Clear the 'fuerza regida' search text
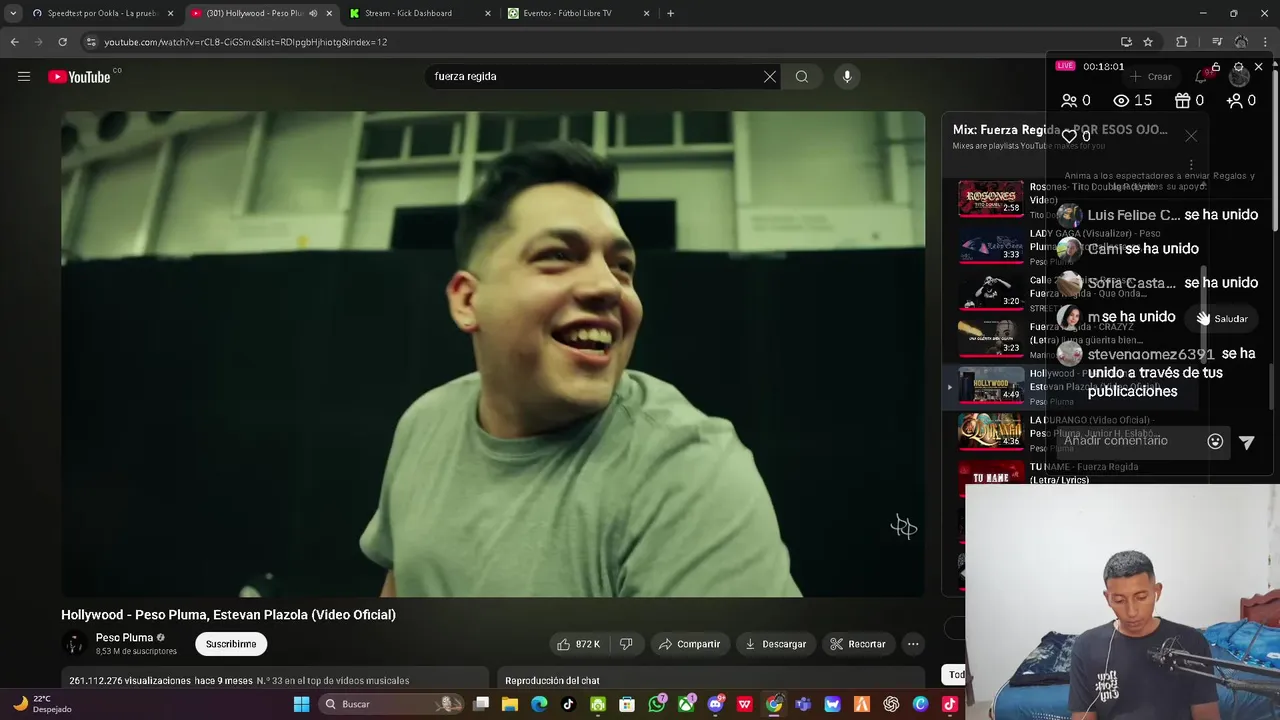The width and height of the screenshot is (1280, 720). pos(770,76)
